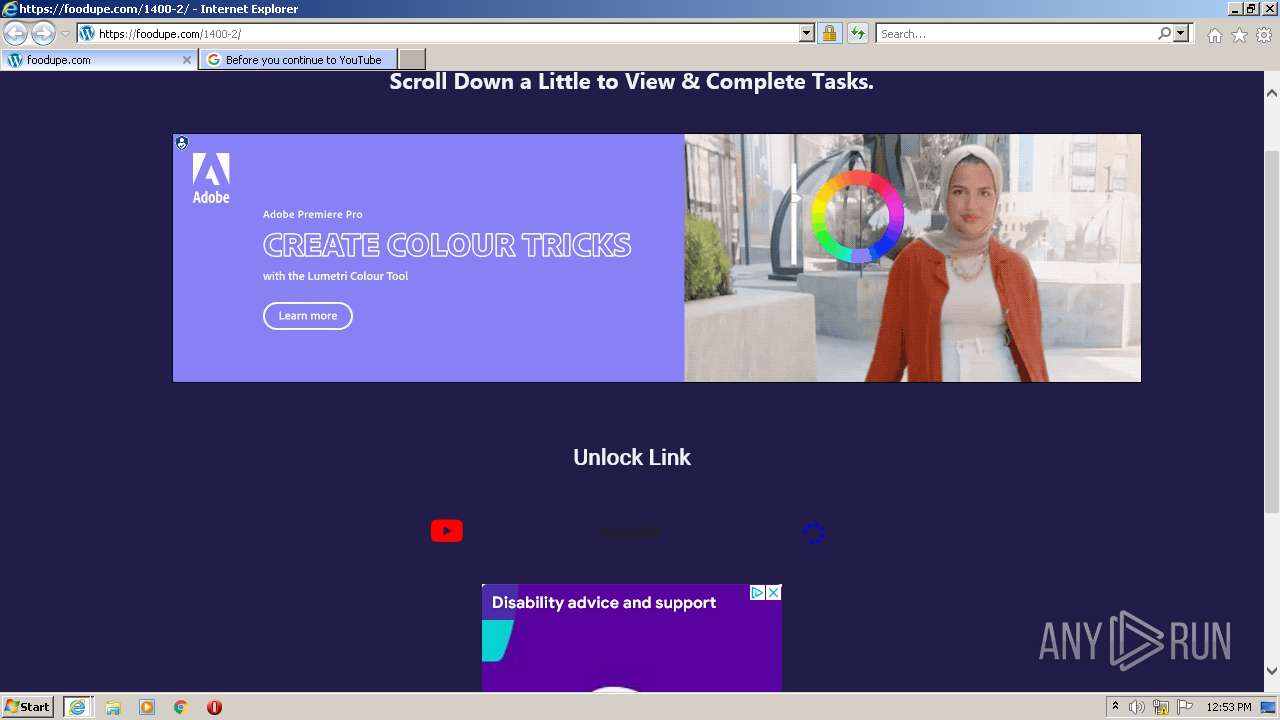
Task: Click the security lock icon in address bar
Action: pos(829,33)
